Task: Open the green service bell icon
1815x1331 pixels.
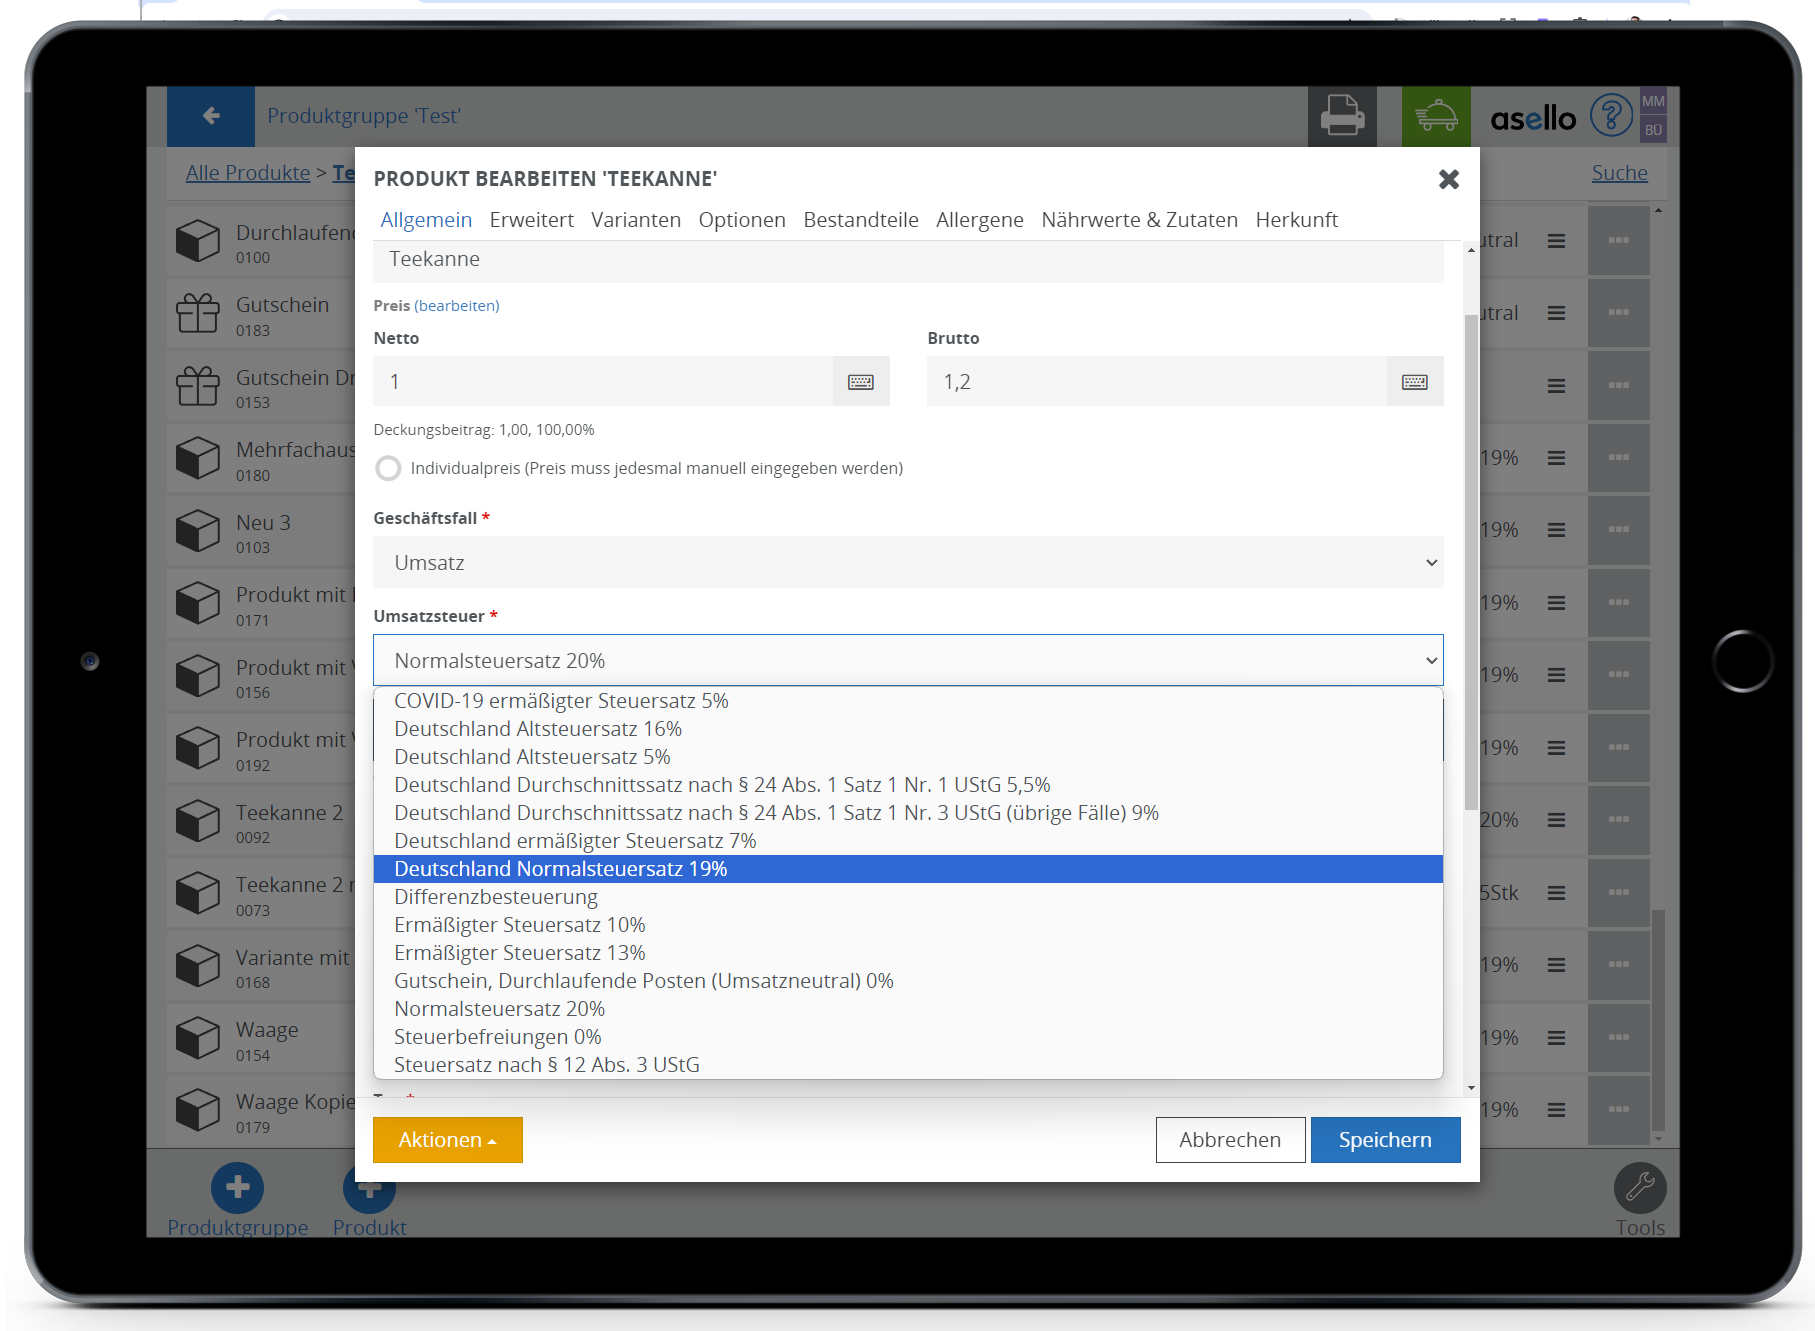Action: point(1436,116)
